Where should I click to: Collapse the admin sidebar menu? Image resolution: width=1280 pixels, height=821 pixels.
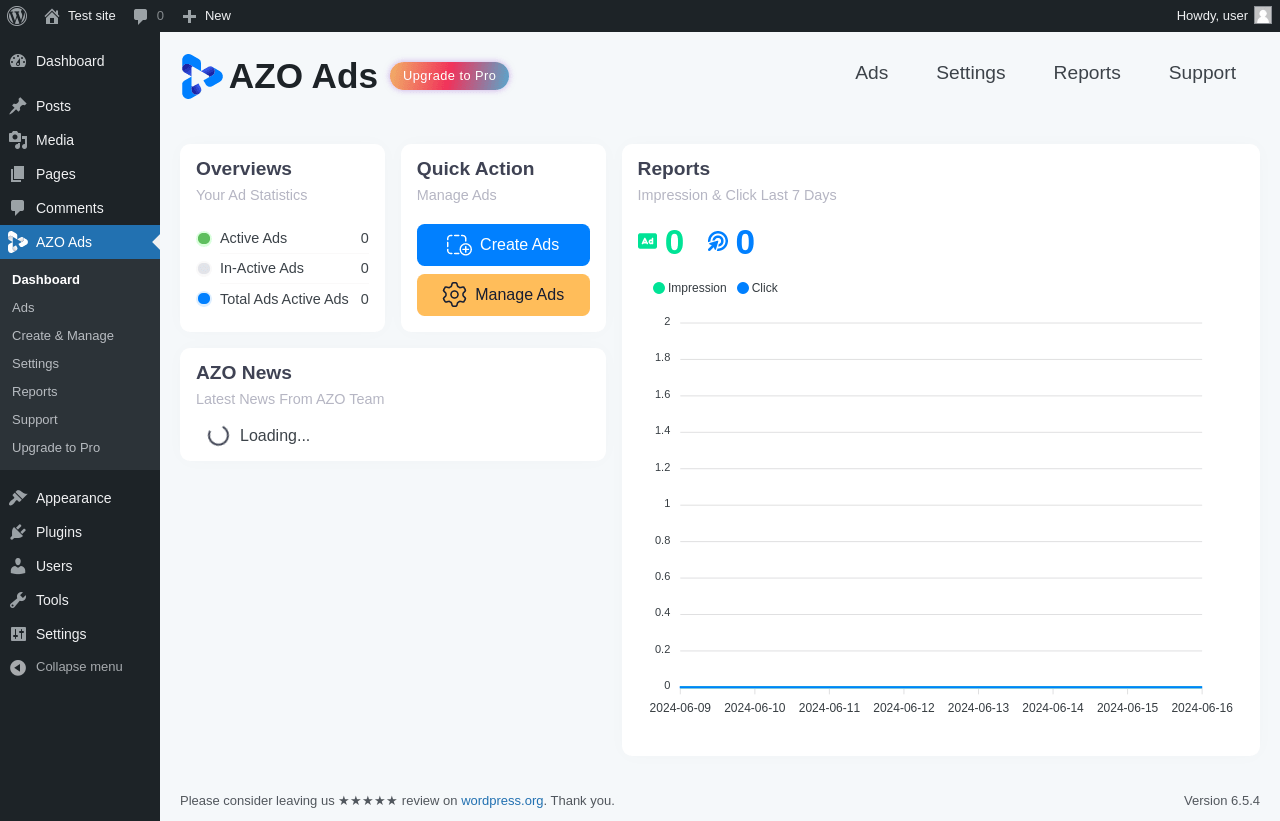(x=66, y=667)
